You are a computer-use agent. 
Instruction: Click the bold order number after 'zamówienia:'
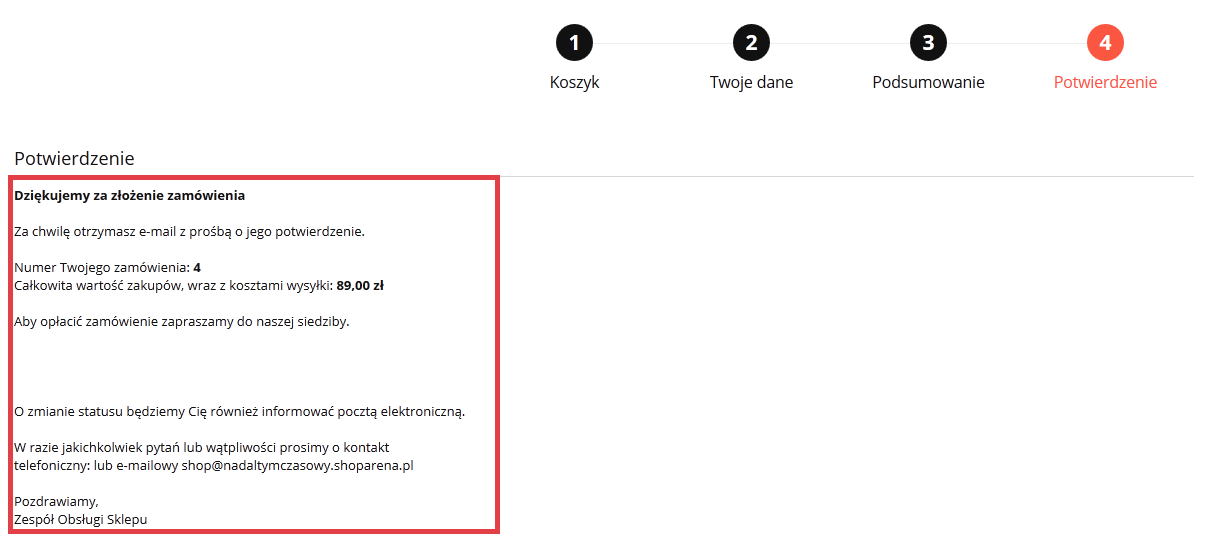(x=197, y=268)
